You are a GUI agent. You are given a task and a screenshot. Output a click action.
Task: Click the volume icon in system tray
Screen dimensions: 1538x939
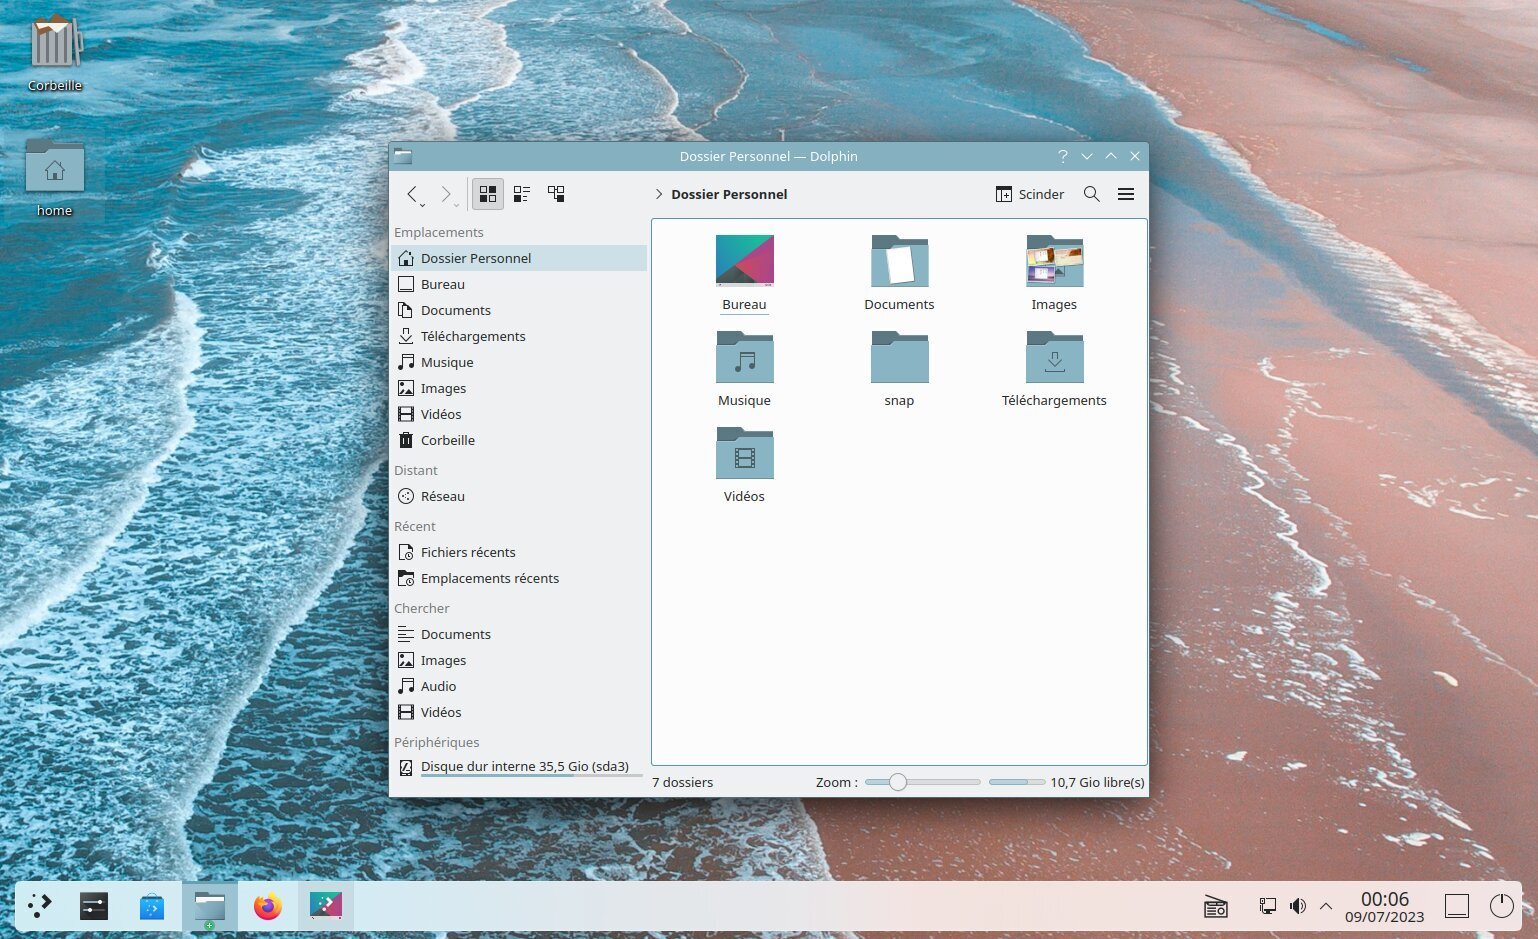point(1297,906)
